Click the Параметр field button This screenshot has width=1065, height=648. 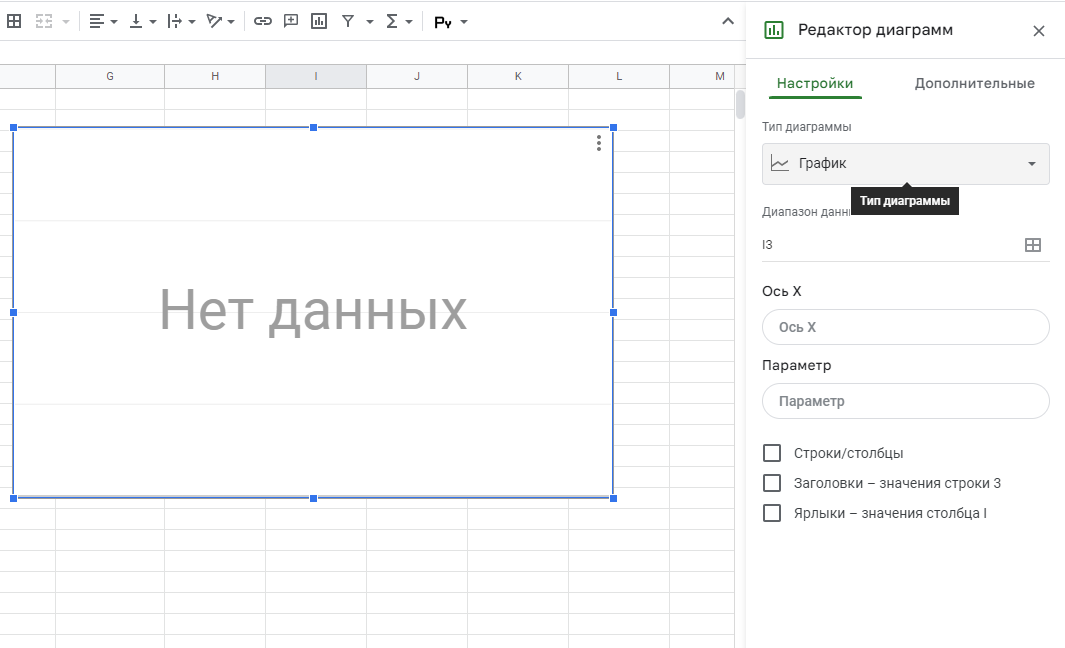click(905, 401)
